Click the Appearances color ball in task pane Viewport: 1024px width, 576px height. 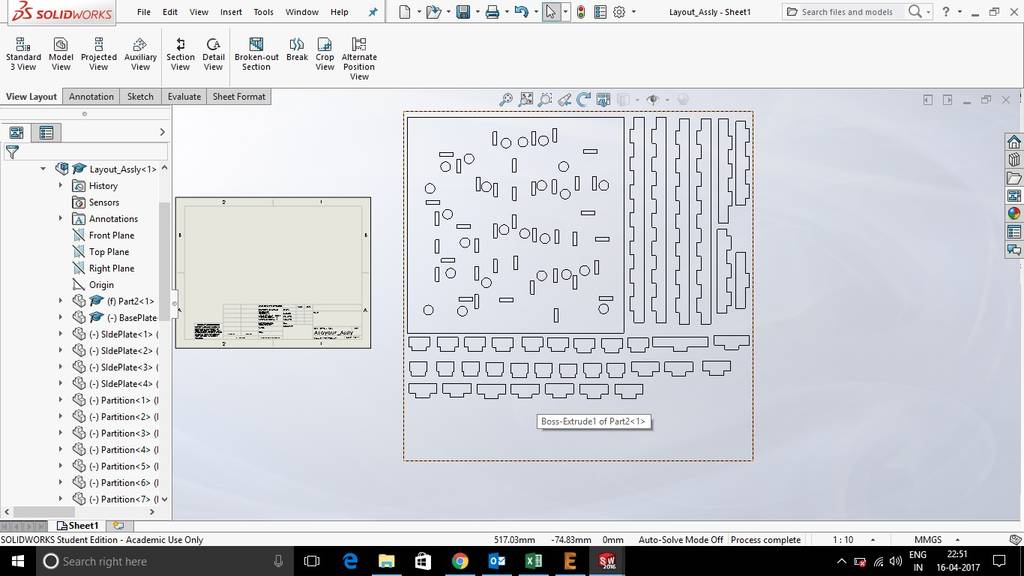pos(1014,213)
